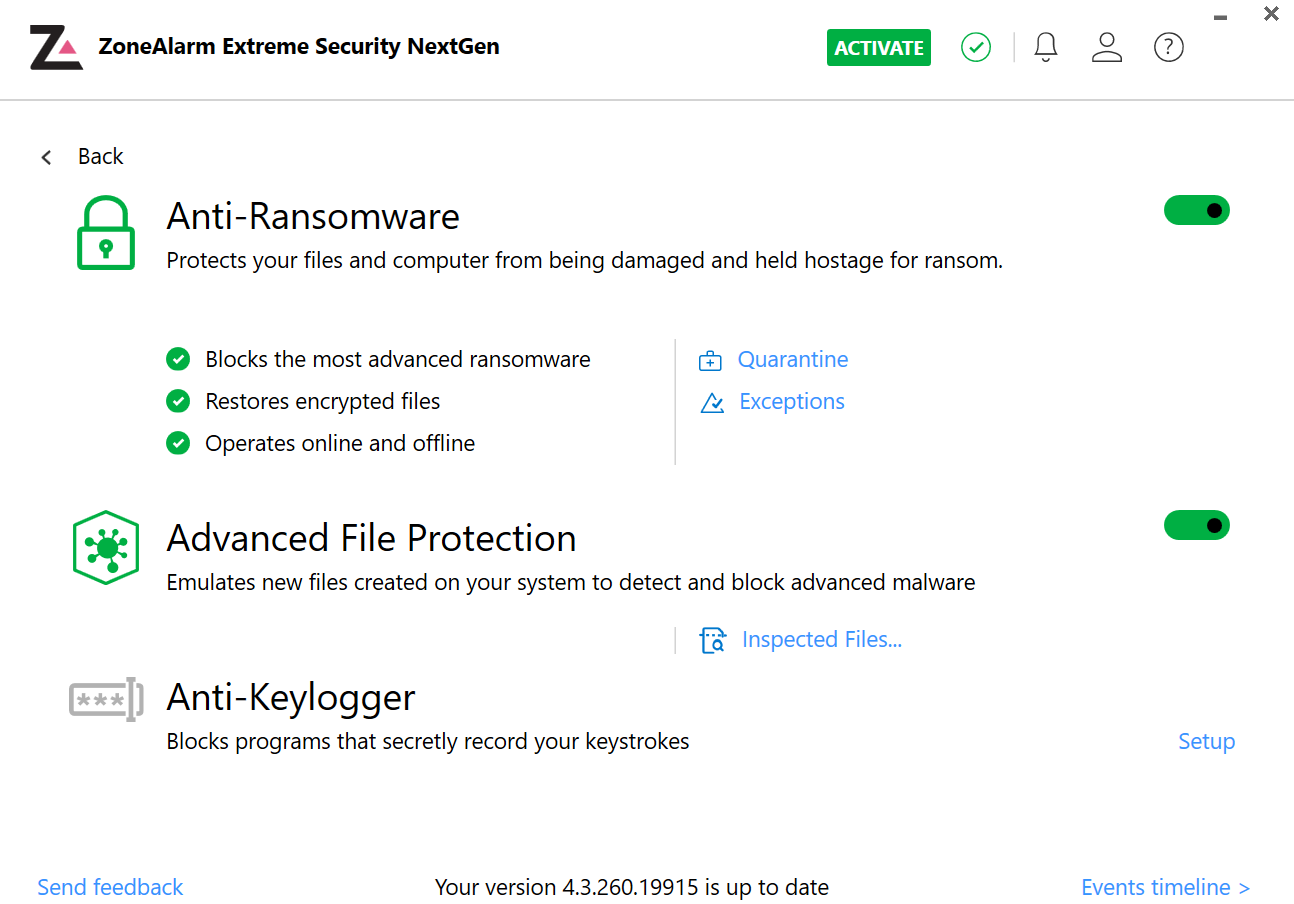The image size is (1294, 904).
Task: Click 'Blocks programs that secretly record your keystrokes'
Action: [x=428, y=742]
